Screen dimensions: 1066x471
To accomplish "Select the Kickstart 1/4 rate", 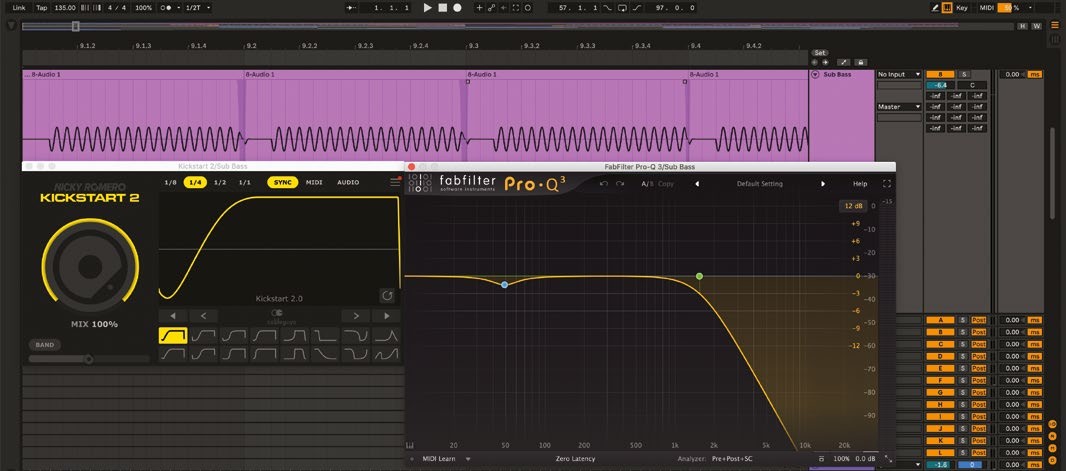I will point(195,182).
